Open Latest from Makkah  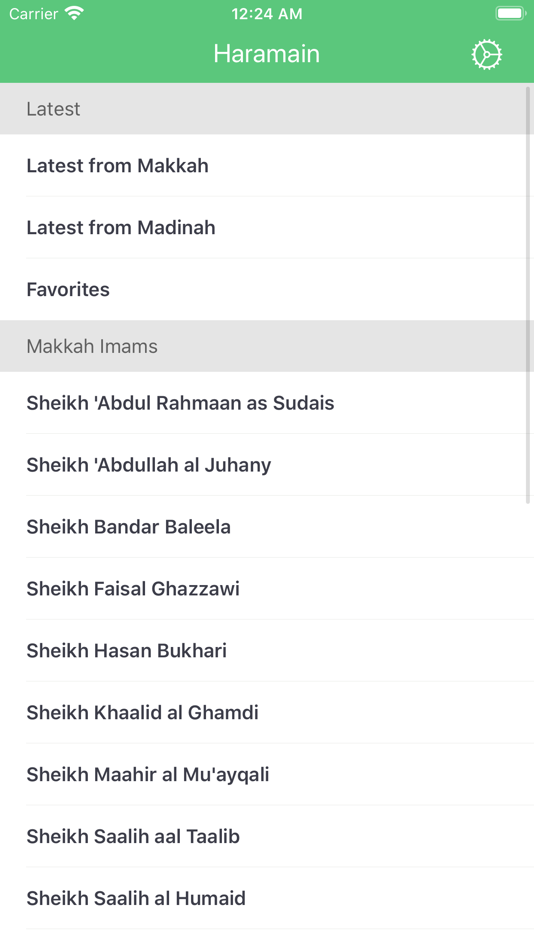[267, 165]
